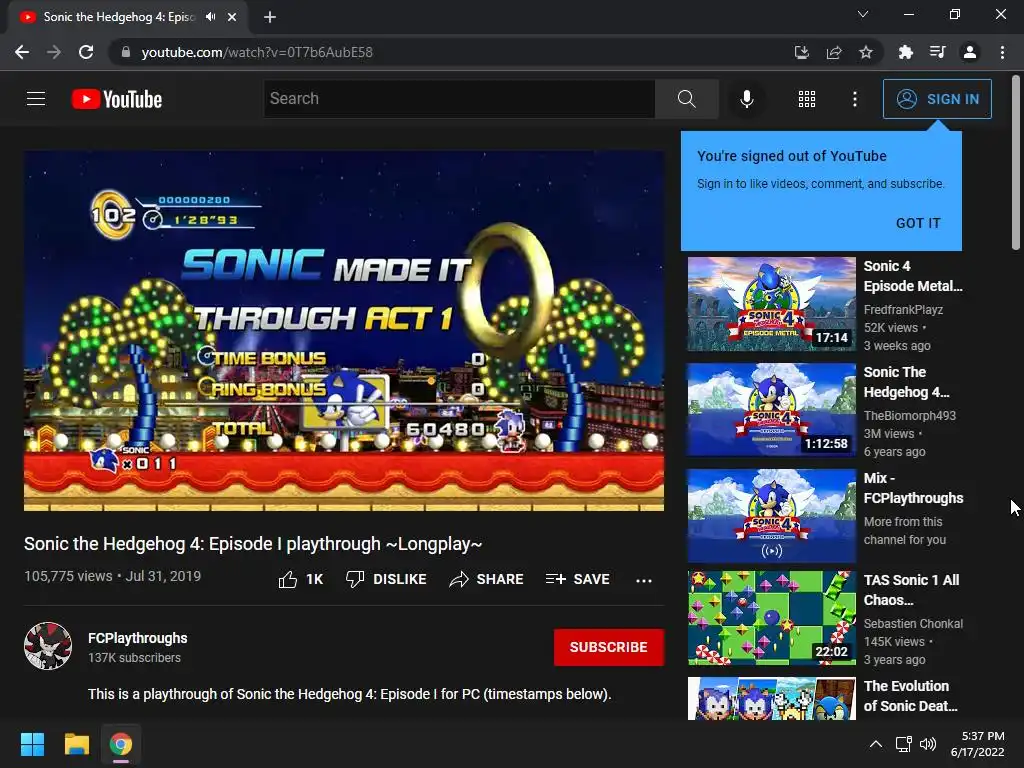1024x768 pixels.
Task: Open clock showing 5:37 PM
Action: tap(978, 744)
